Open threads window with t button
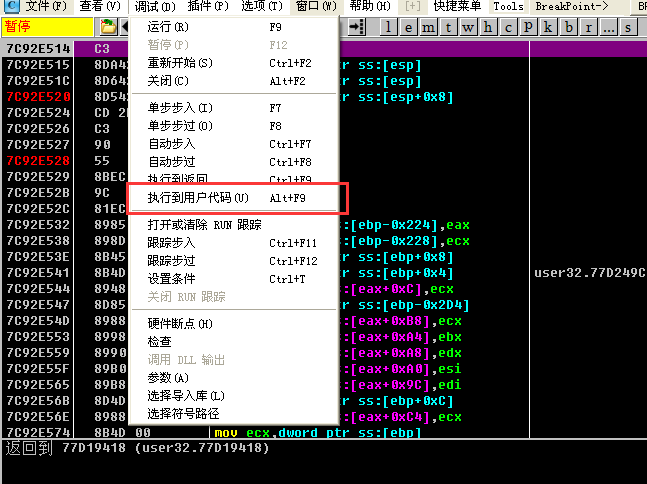 [x=448, y=27]
